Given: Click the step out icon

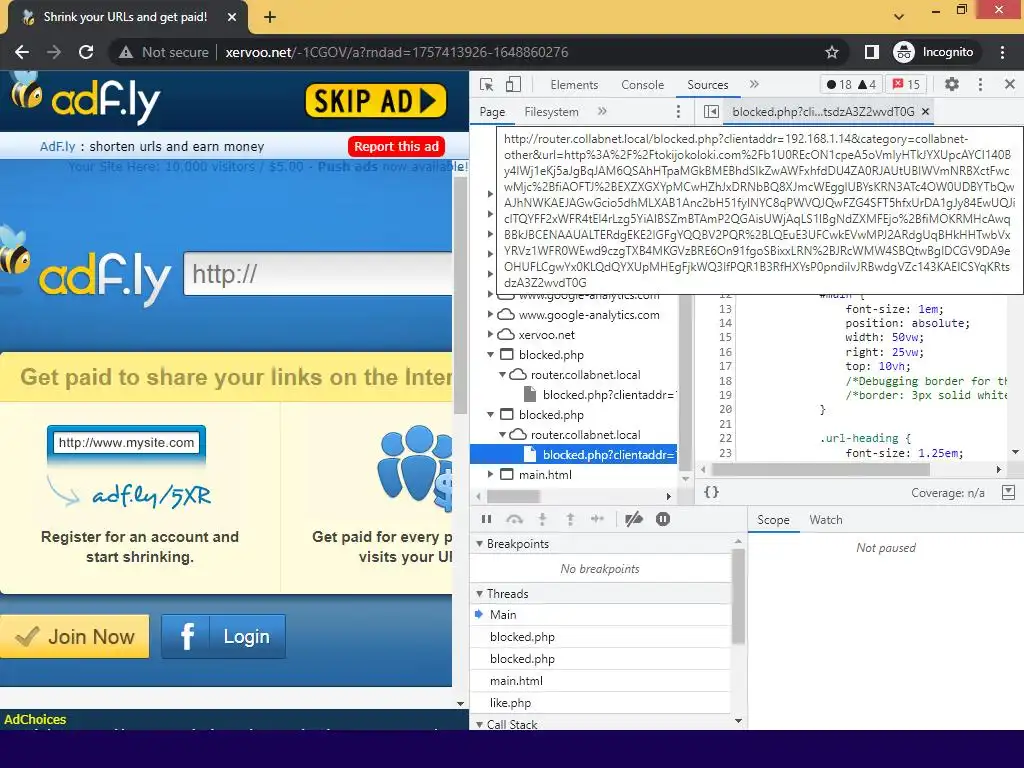Looking at the screenshot, I should click(x=570, y=519).
